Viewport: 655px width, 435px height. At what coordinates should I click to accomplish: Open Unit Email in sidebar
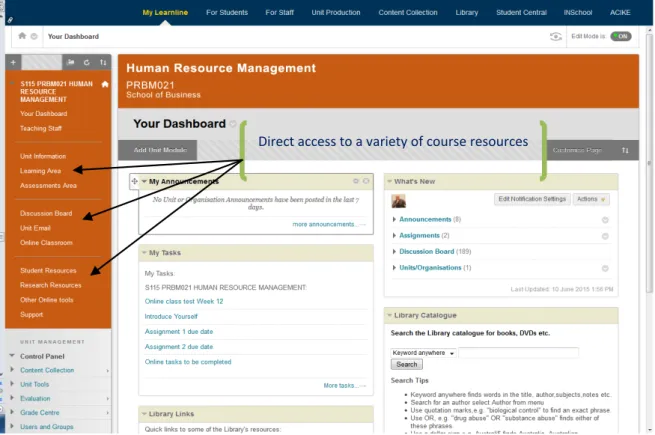35,228
